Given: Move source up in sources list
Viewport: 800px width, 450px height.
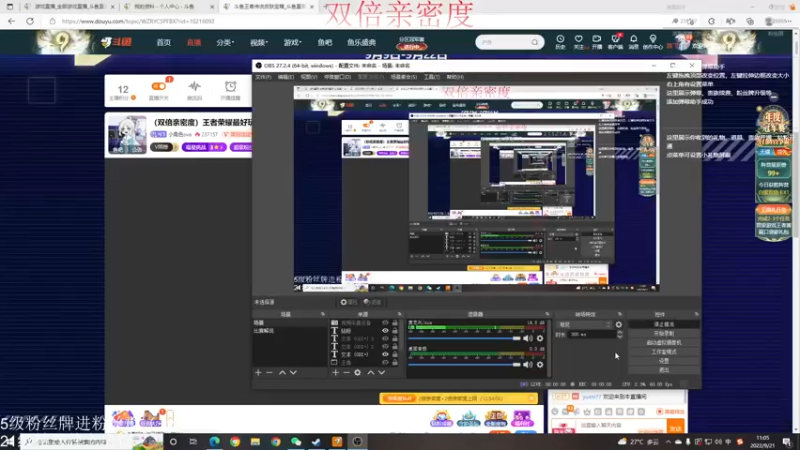Looking at the screenshot, I should (x=371, y=373).
